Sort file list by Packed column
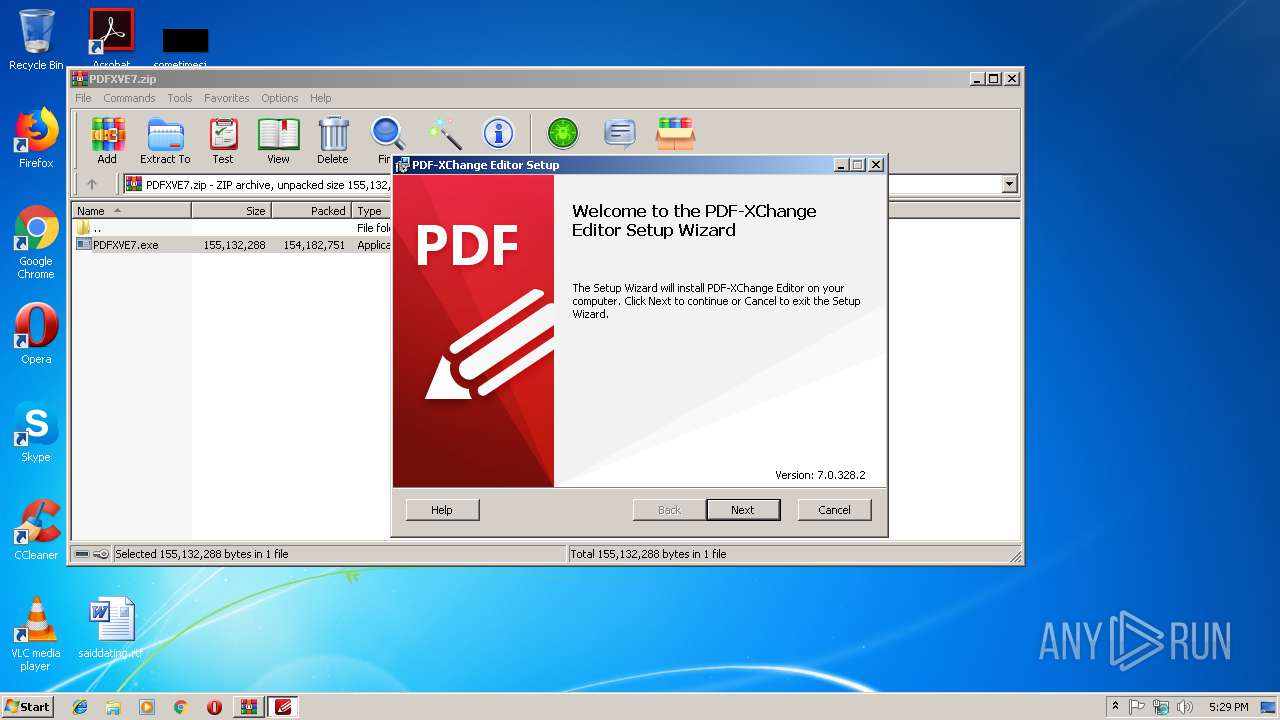1280x720 pixels. click(311, 211)
